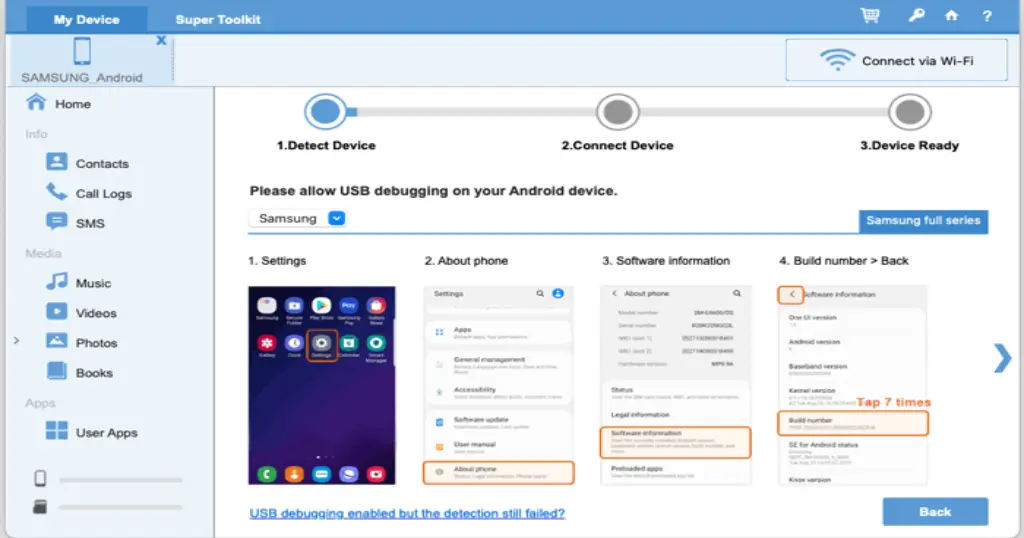
Task: Click the phone storage icon
Action: coord(40,479)
